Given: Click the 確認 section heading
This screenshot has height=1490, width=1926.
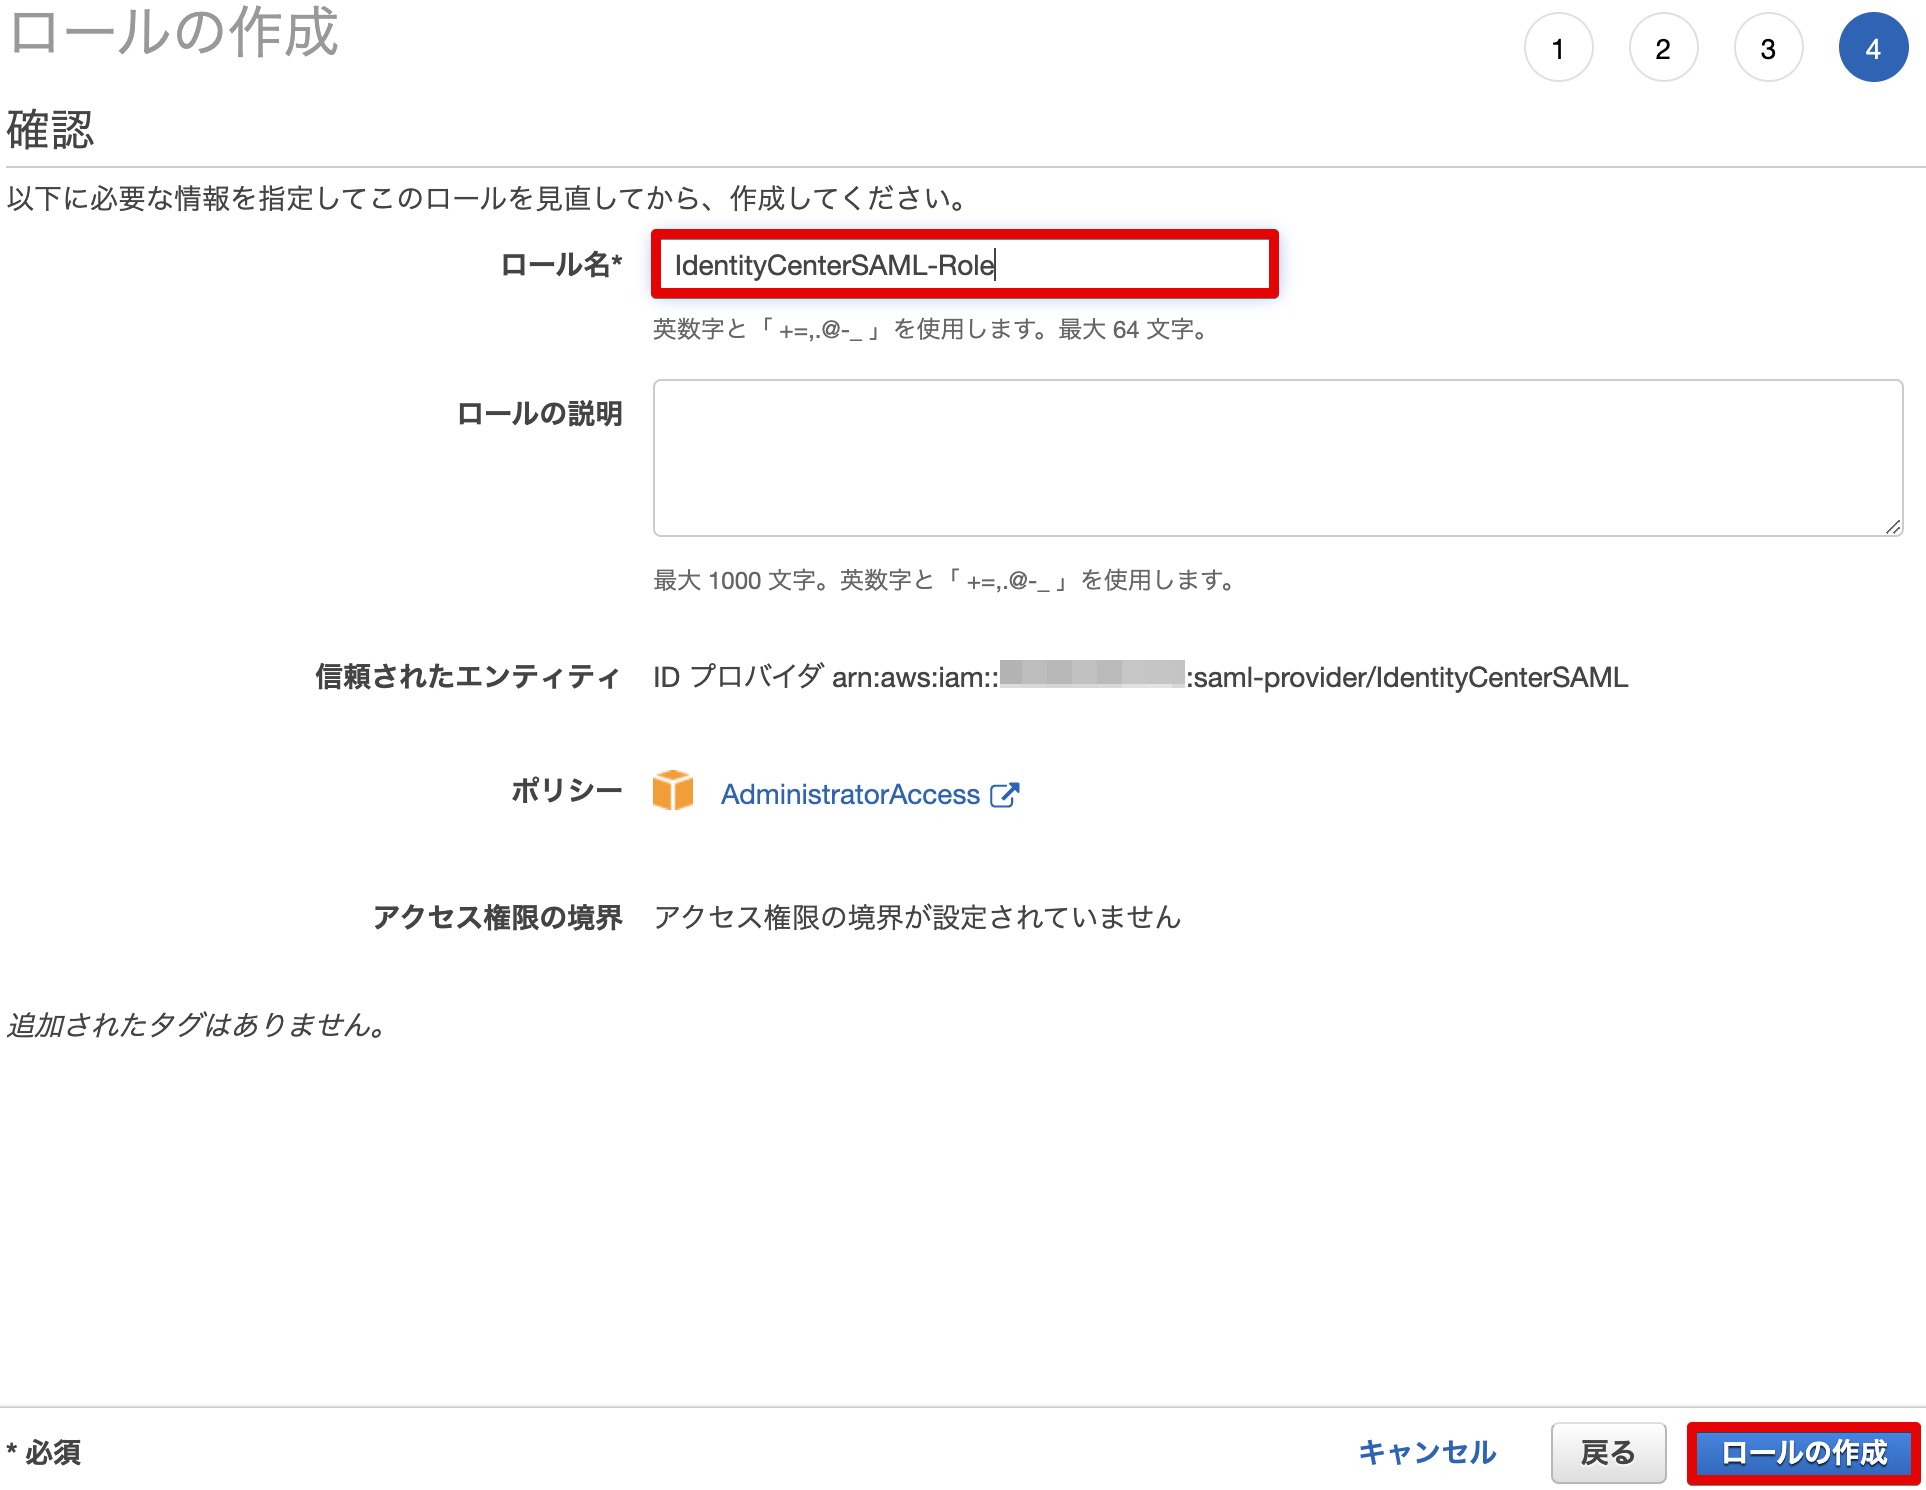Looking at the screenshot, I should [50, 128].
